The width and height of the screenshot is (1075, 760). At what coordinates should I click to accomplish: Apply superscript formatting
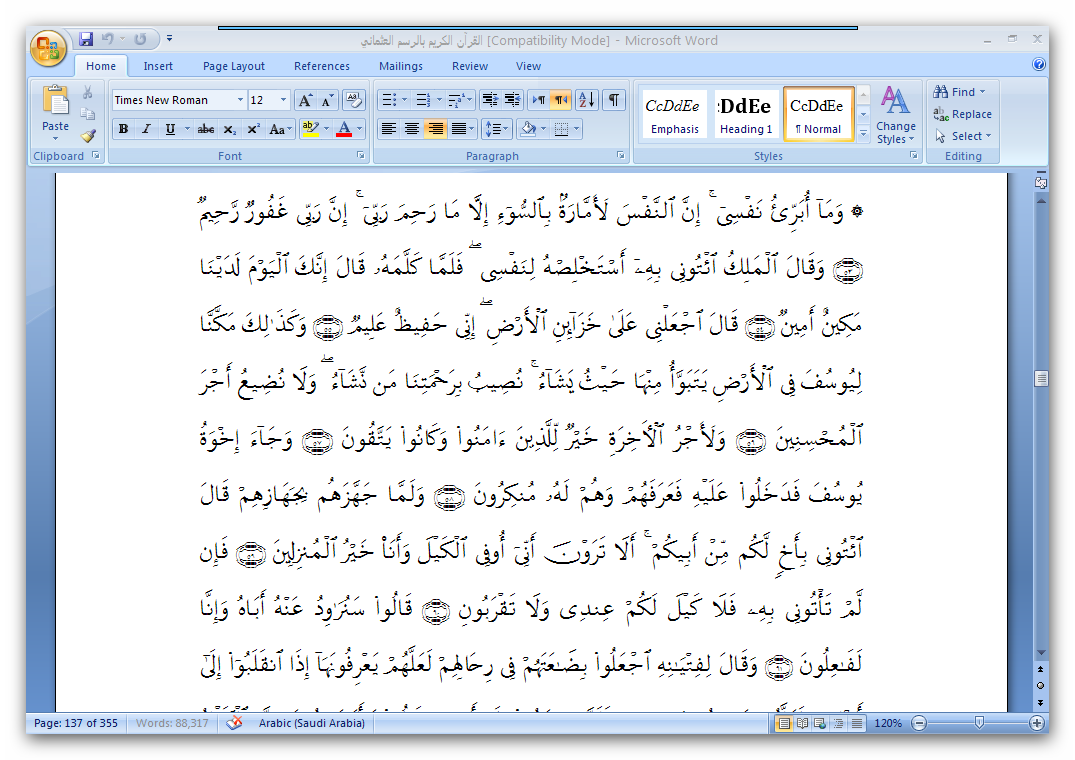(254, 129)
